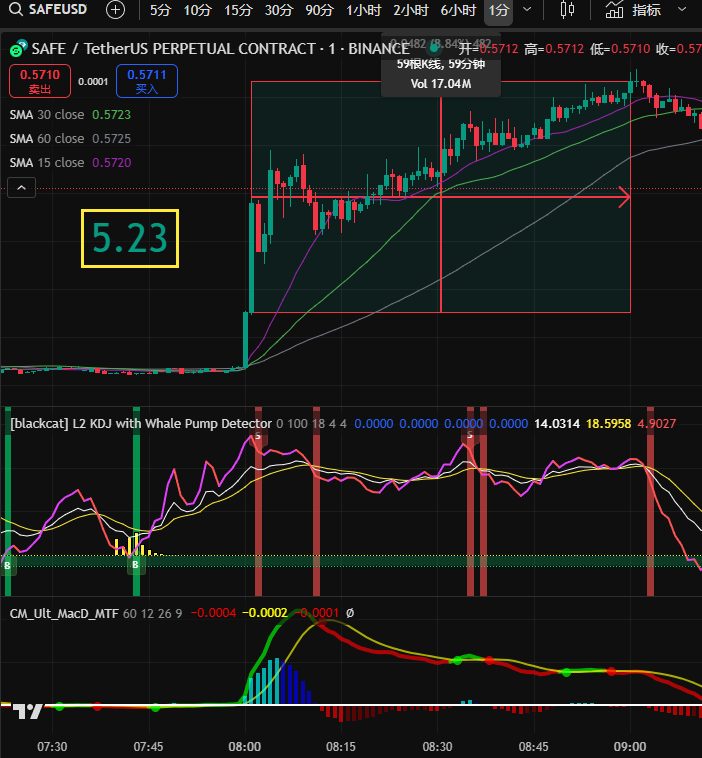702x758 pixels.
Task: Click the 08:30 time axis label
Action: tap(437, 747)
